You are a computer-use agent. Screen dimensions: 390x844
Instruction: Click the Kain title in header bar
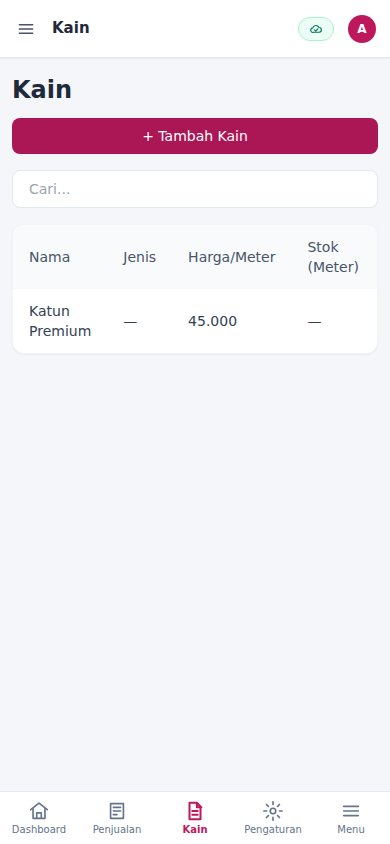tap(70, 27)
